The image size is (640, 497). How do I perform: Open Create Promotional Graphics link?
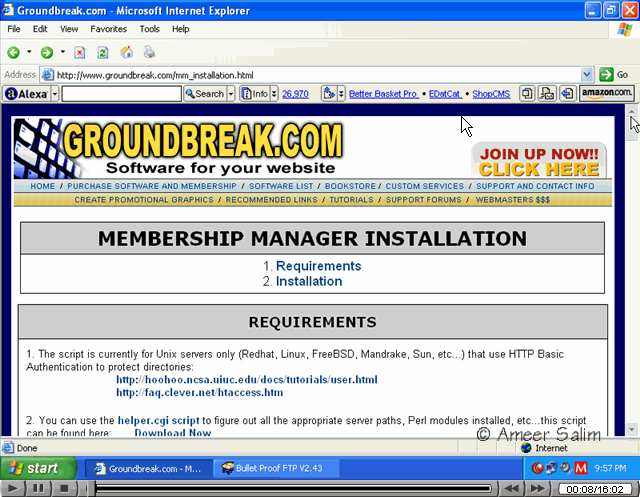(x=144, y=200)
